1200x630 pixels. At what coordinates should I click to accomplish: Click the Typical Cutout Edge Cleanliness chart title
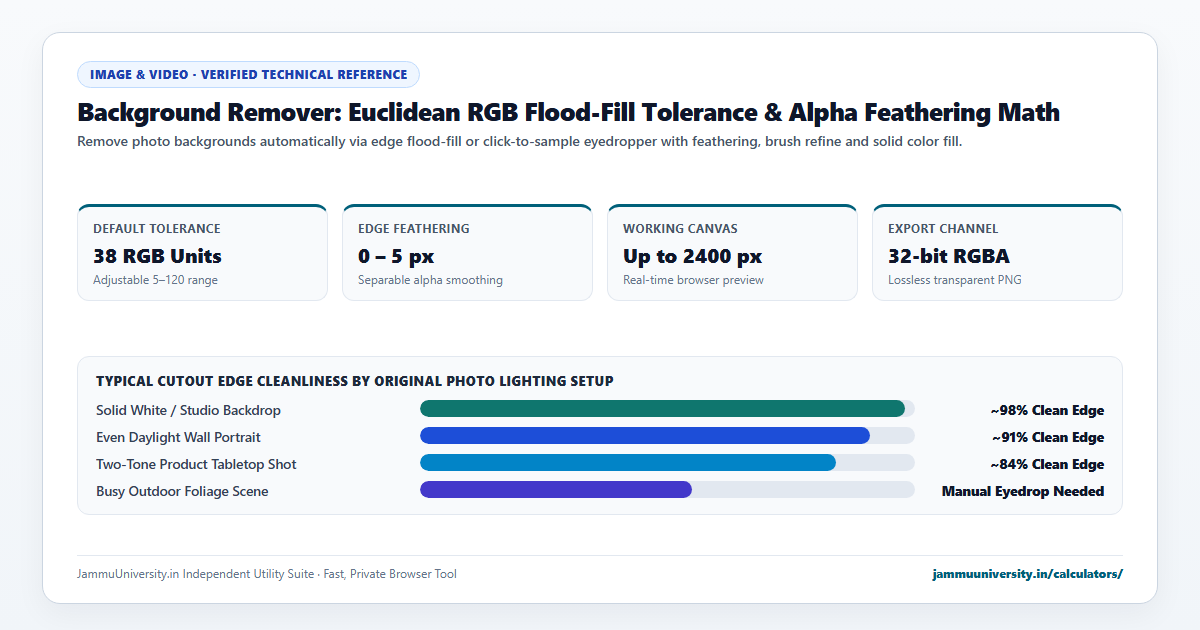click(x=355, y=381)
